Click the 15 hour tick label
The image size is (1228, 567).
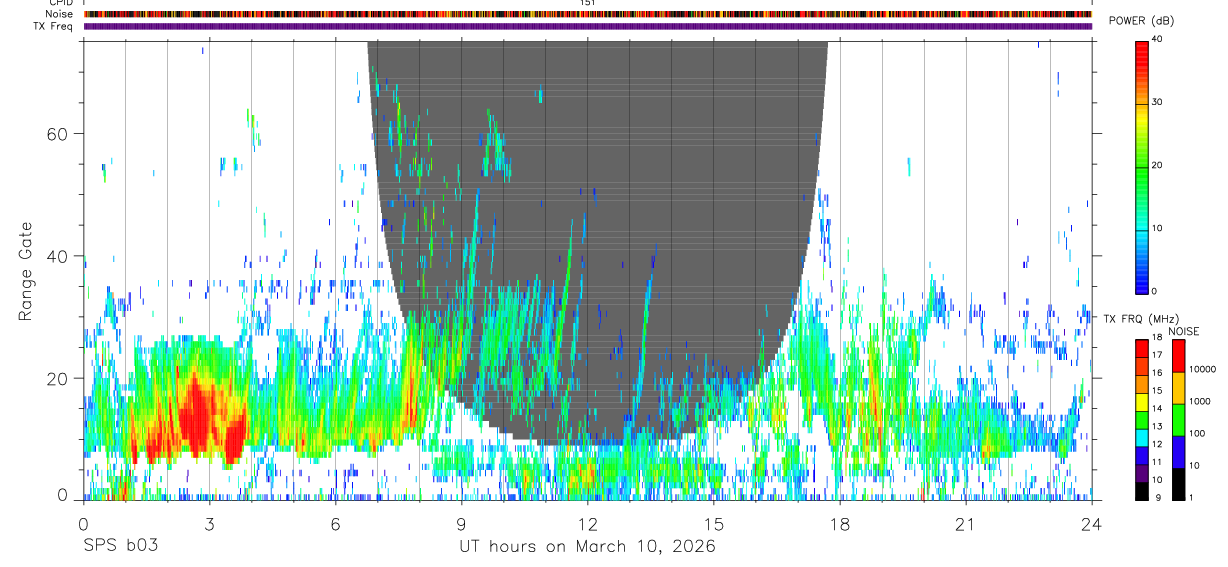tap(713, 523)
